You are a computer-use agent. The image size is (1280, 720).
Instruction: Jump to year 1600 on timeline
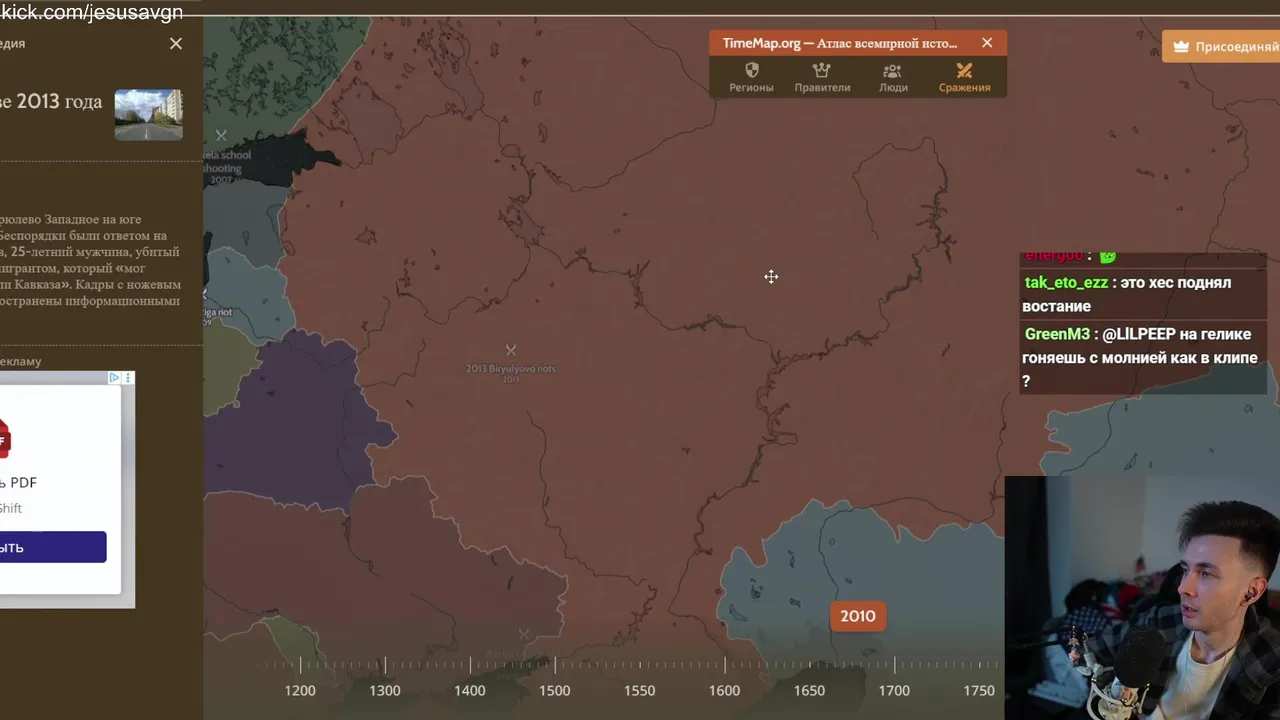(725, 690)
